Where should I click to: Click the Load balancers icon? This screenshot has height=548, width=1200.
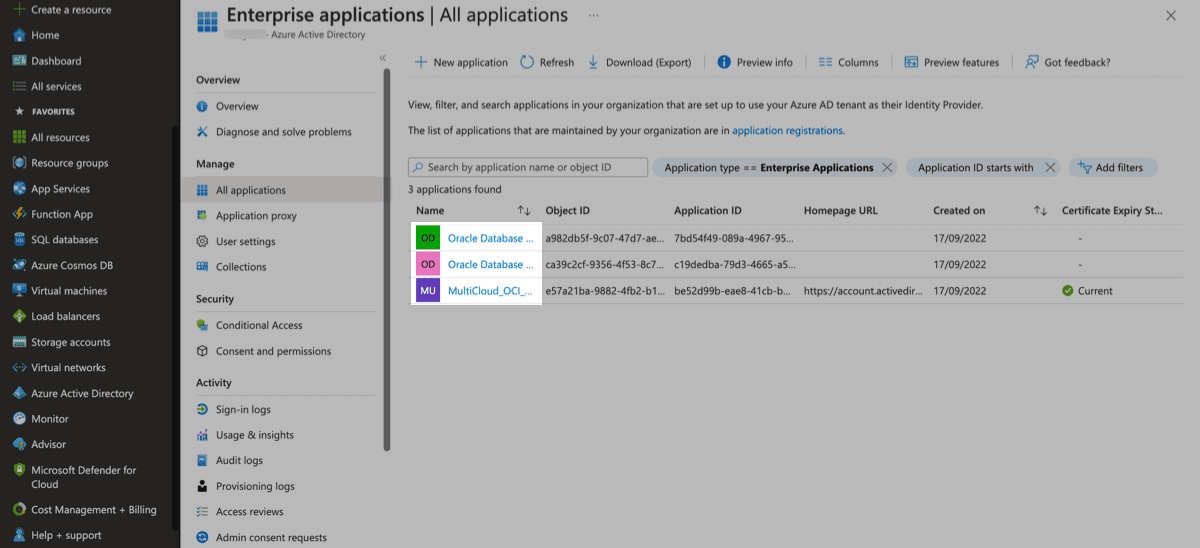pyautogui.click(x=19, y=316)
